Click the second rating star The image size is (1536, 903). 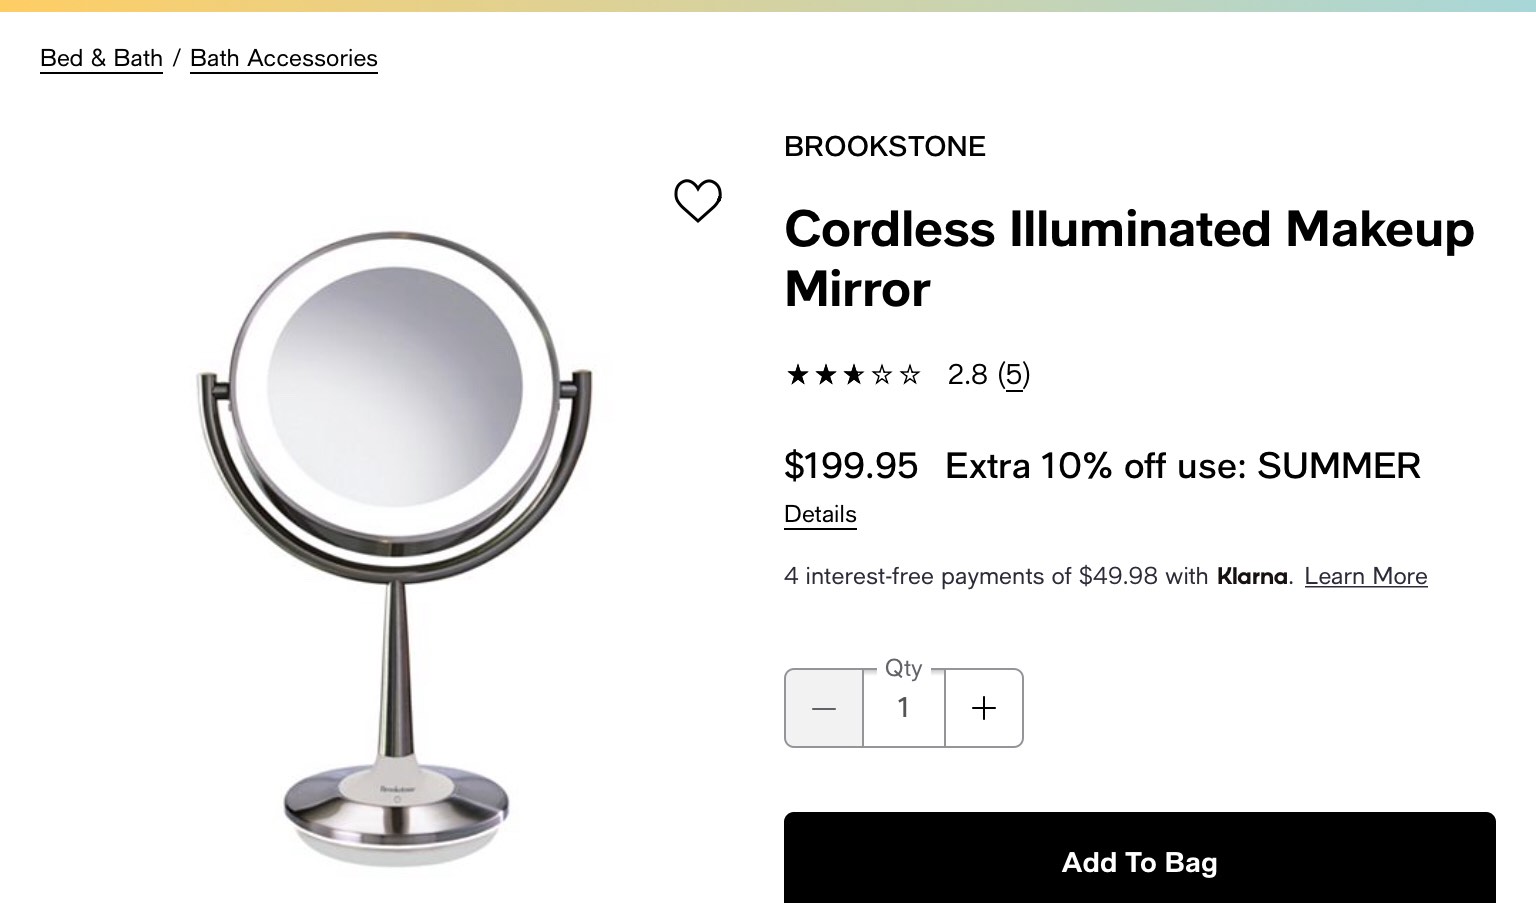[x=826, y=374]
